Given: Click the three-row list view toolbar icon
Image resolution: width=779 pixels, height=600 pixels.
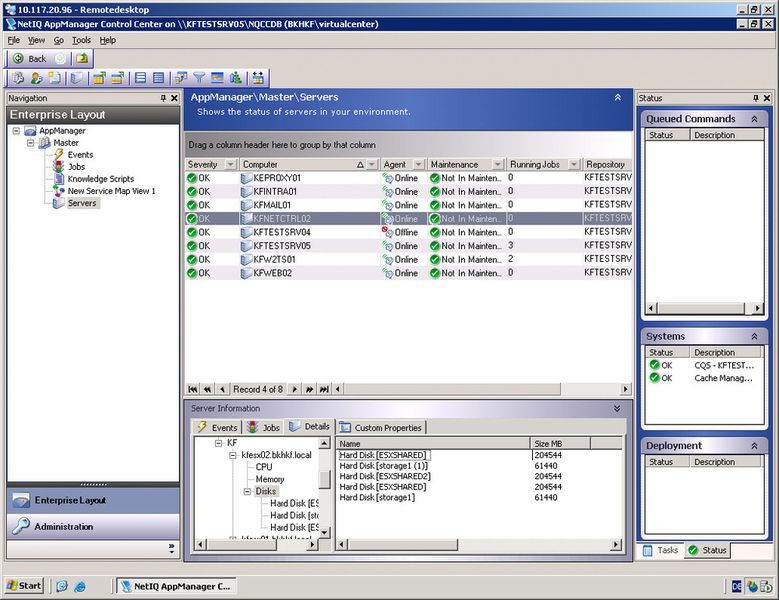Looking at the screenshot, I should coord(141,78).
